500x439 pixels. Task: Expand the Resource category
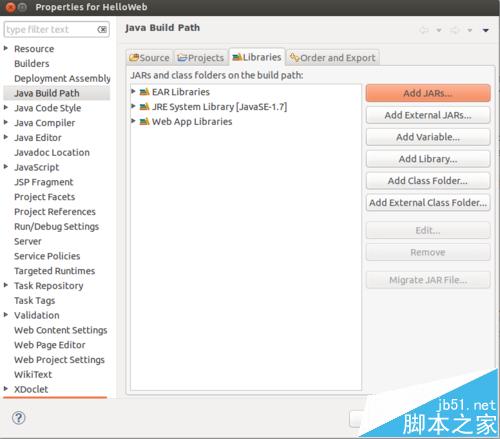click(x=6, y=48)
